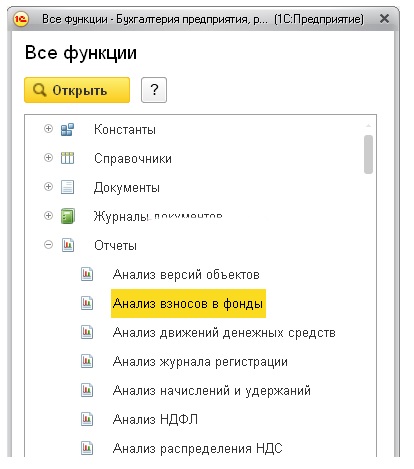
Task: Click report icon beside Анализ НДФЛ
Action: (87, 419)
